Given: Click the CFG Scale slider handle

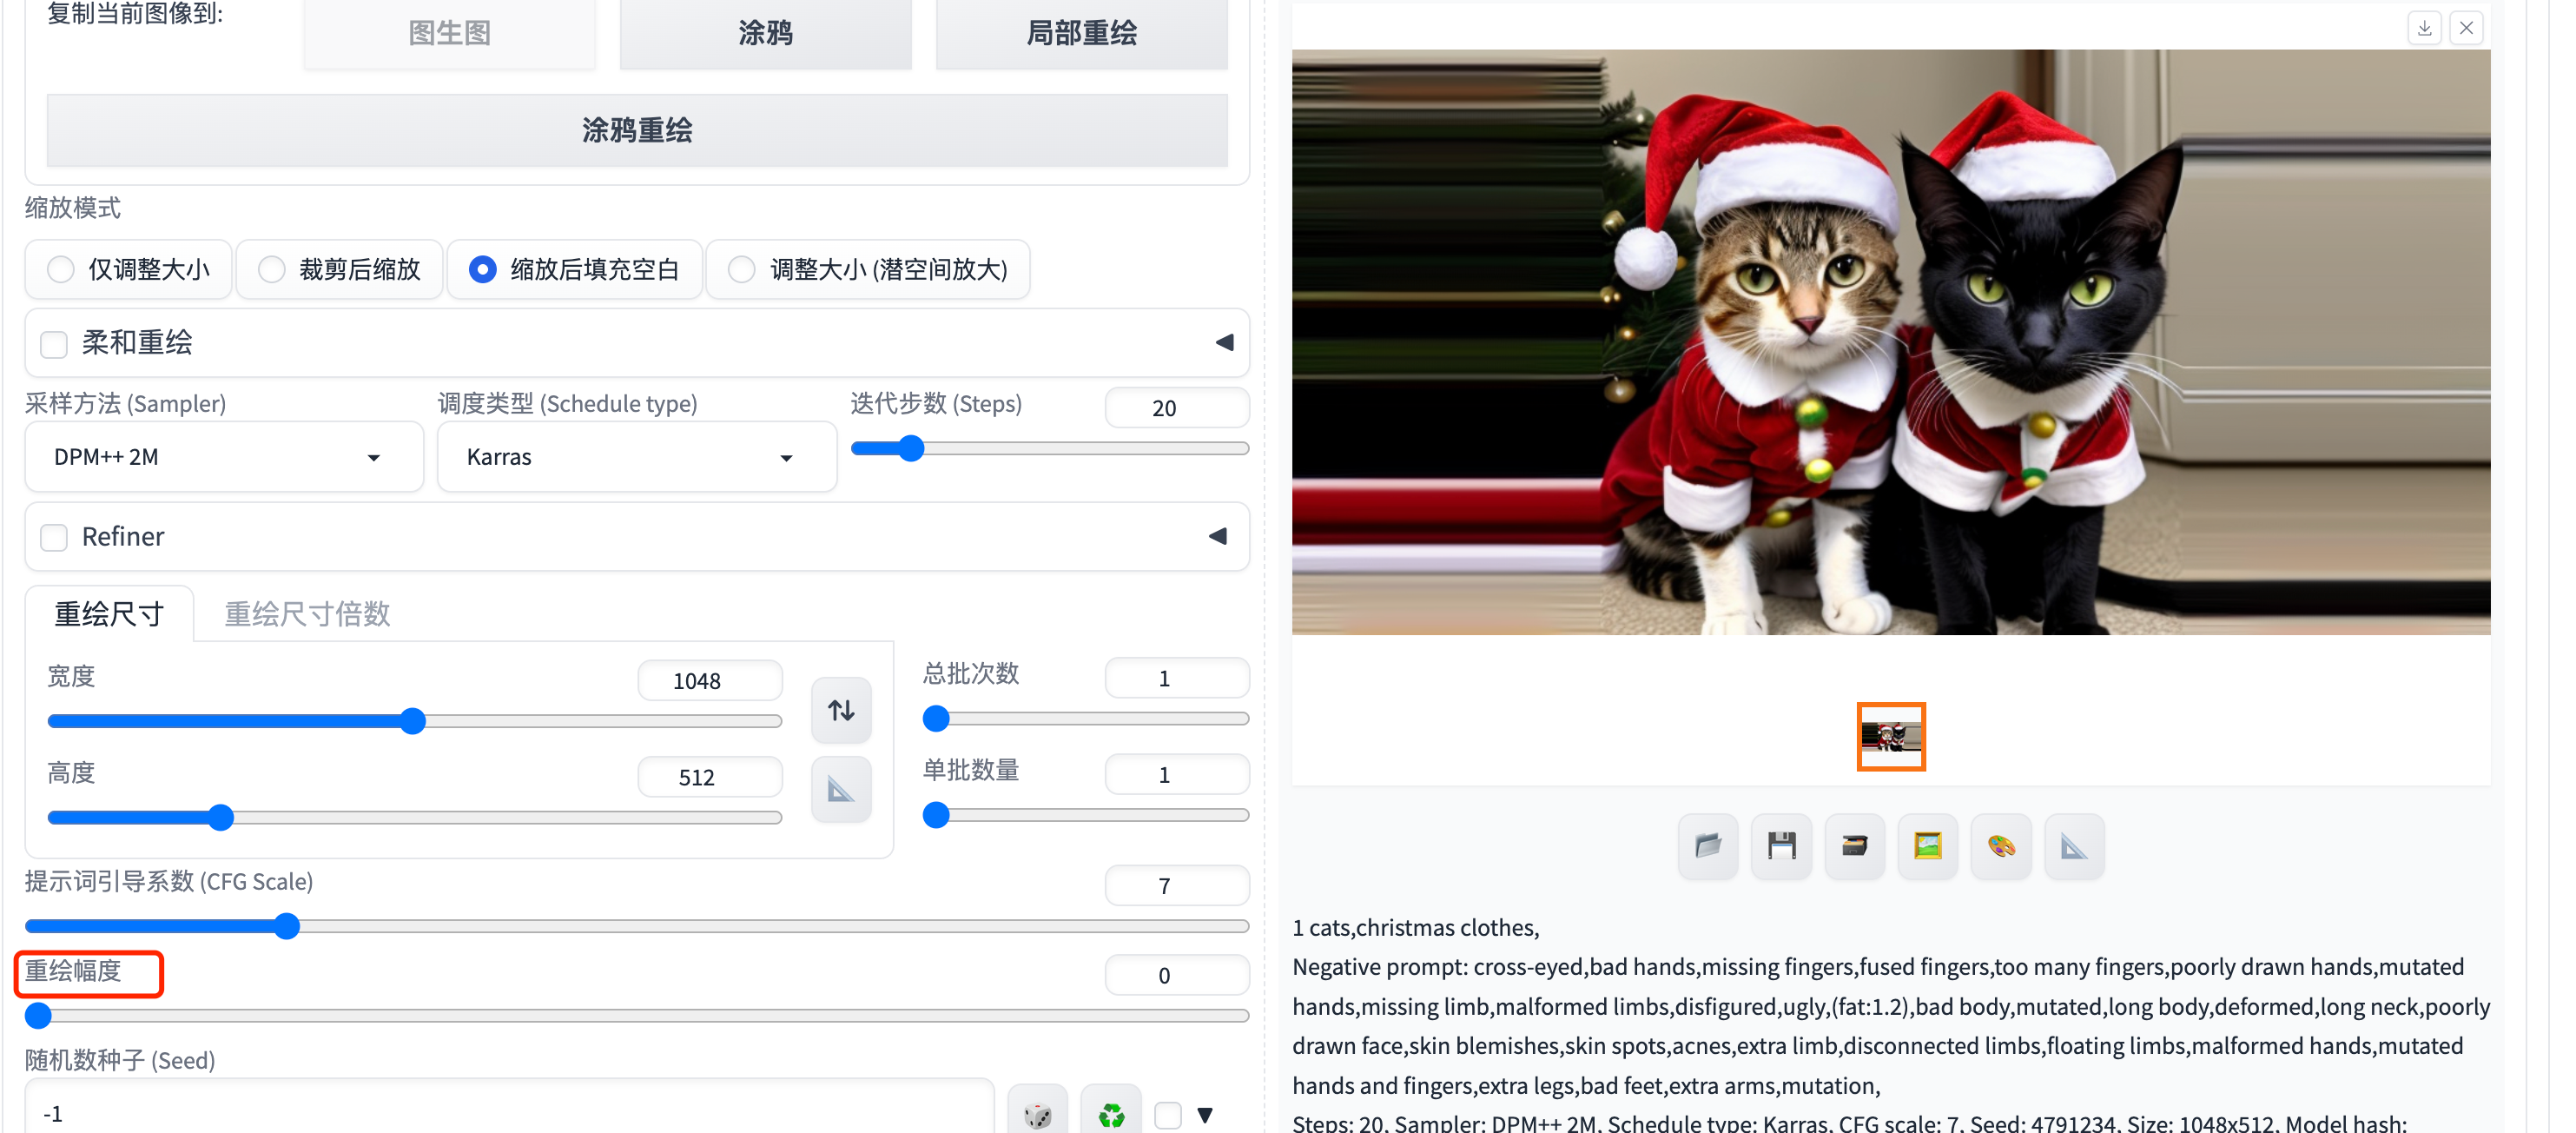Looking at the screenshot, I should [x=287, y=926].
